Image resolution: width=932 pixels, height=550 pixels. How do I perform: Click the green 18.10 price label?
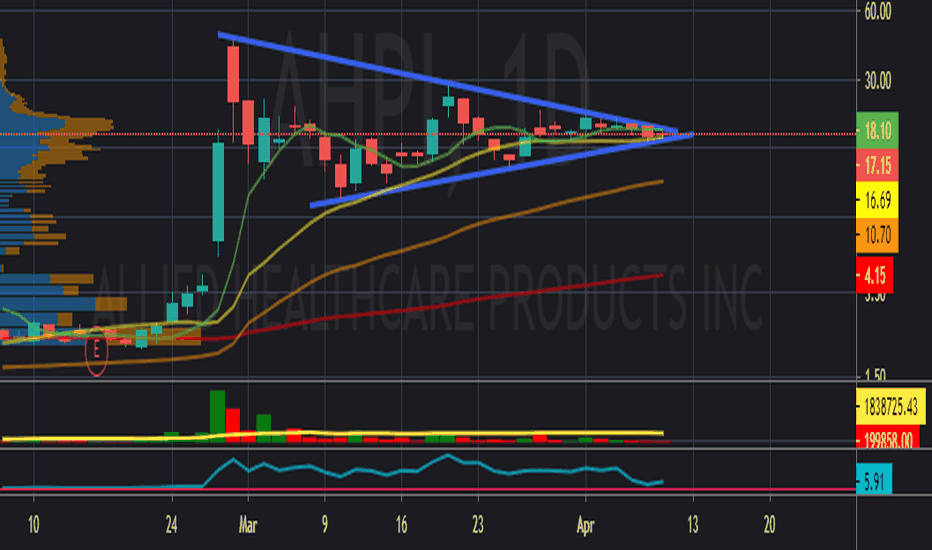tap(877, 130)
